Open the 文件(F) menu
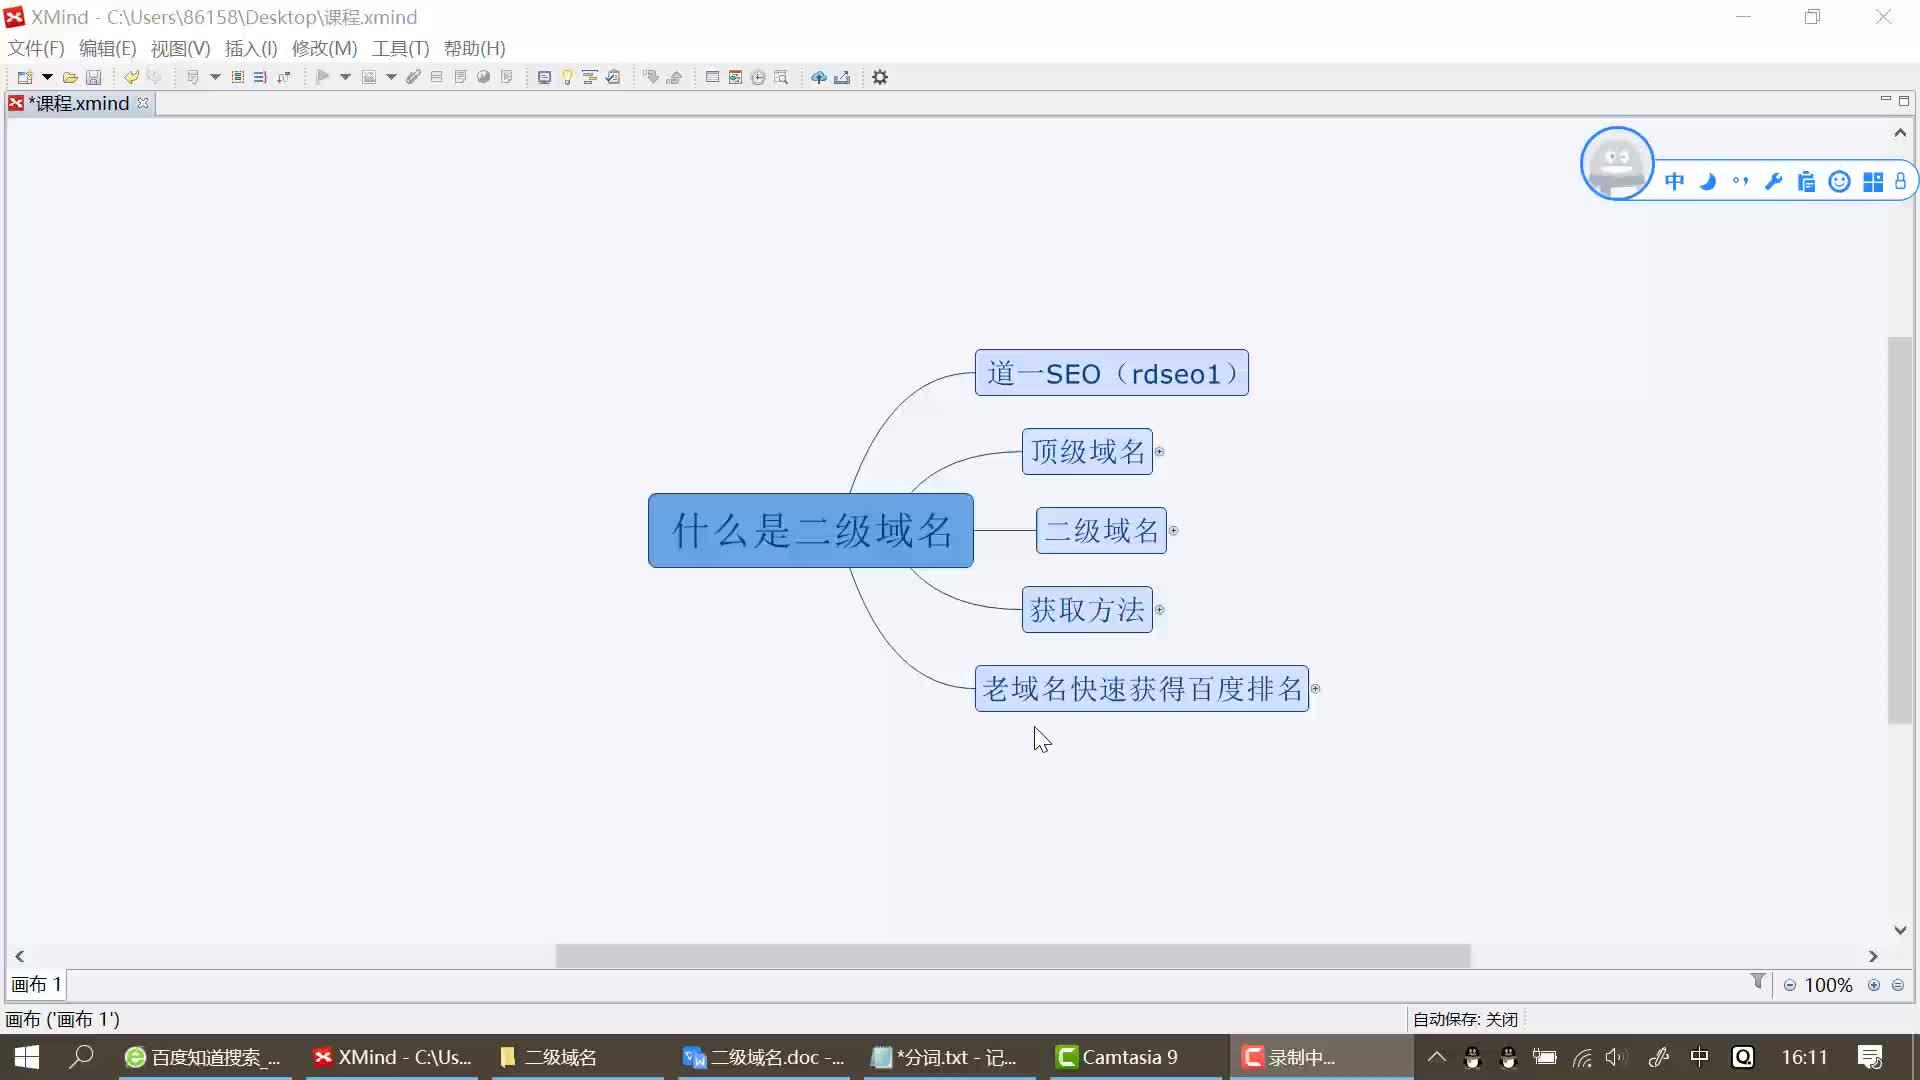The height and width of the screenshot is (1080, 1920). (x=36, y=49)
